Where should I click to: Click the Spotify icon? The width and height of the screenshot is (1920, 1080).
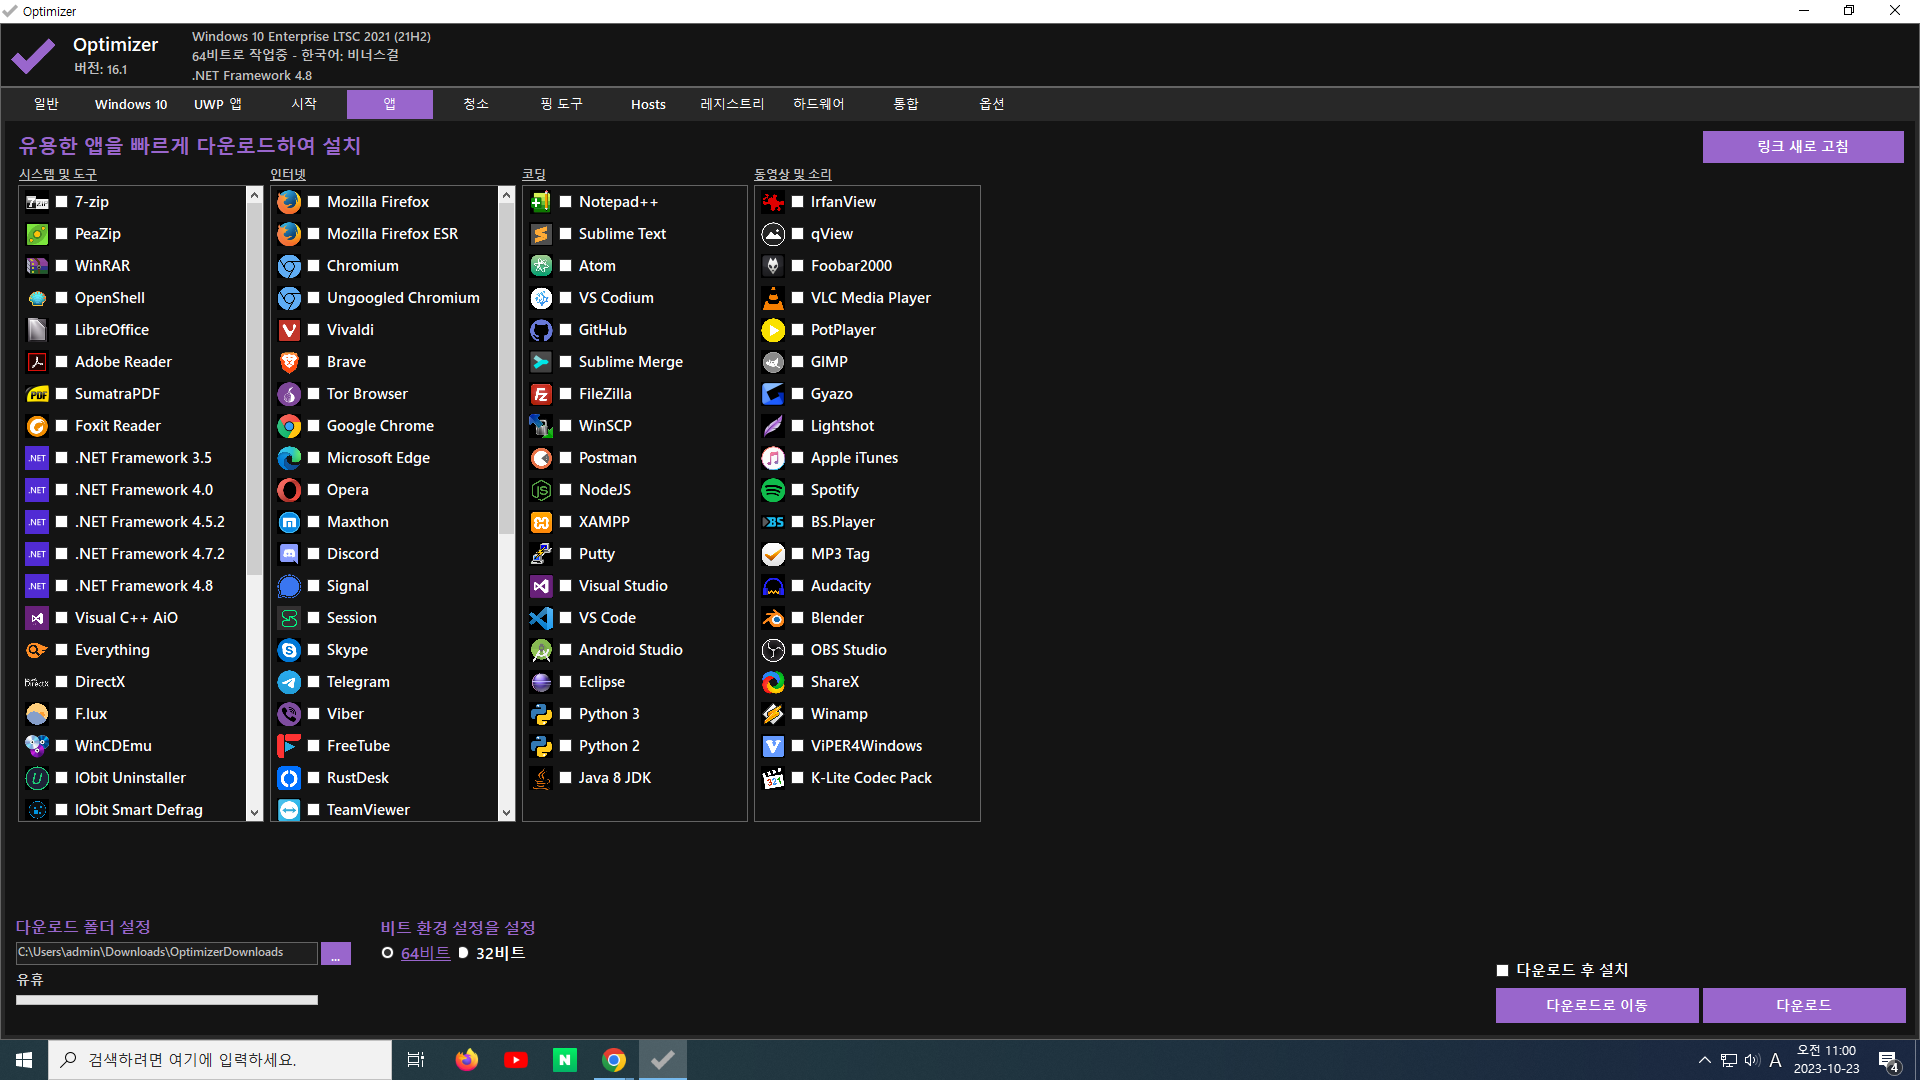(773, 490)
